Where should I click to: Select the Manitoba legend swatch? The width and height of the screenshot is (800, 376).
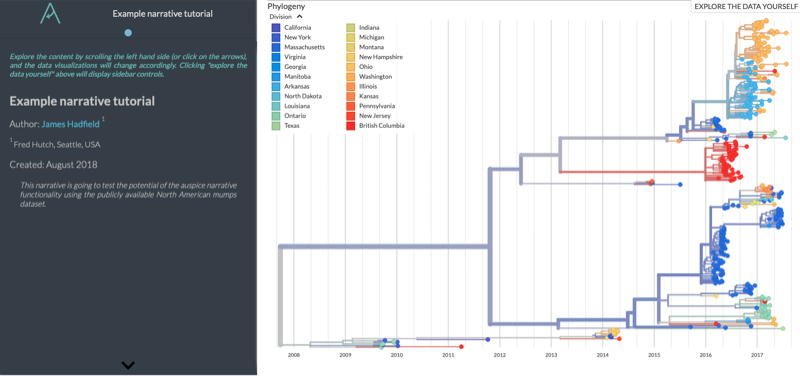point(276,77)
